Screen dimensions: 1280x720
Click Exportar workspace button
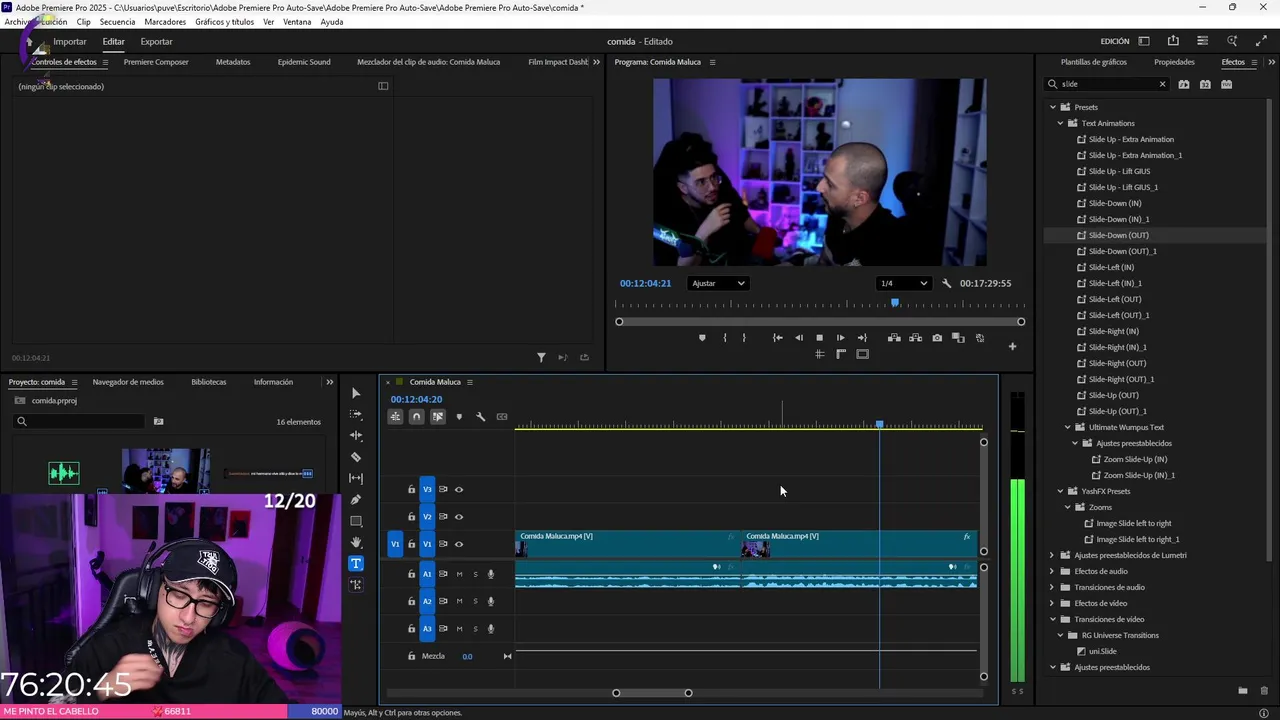[156, 42]
